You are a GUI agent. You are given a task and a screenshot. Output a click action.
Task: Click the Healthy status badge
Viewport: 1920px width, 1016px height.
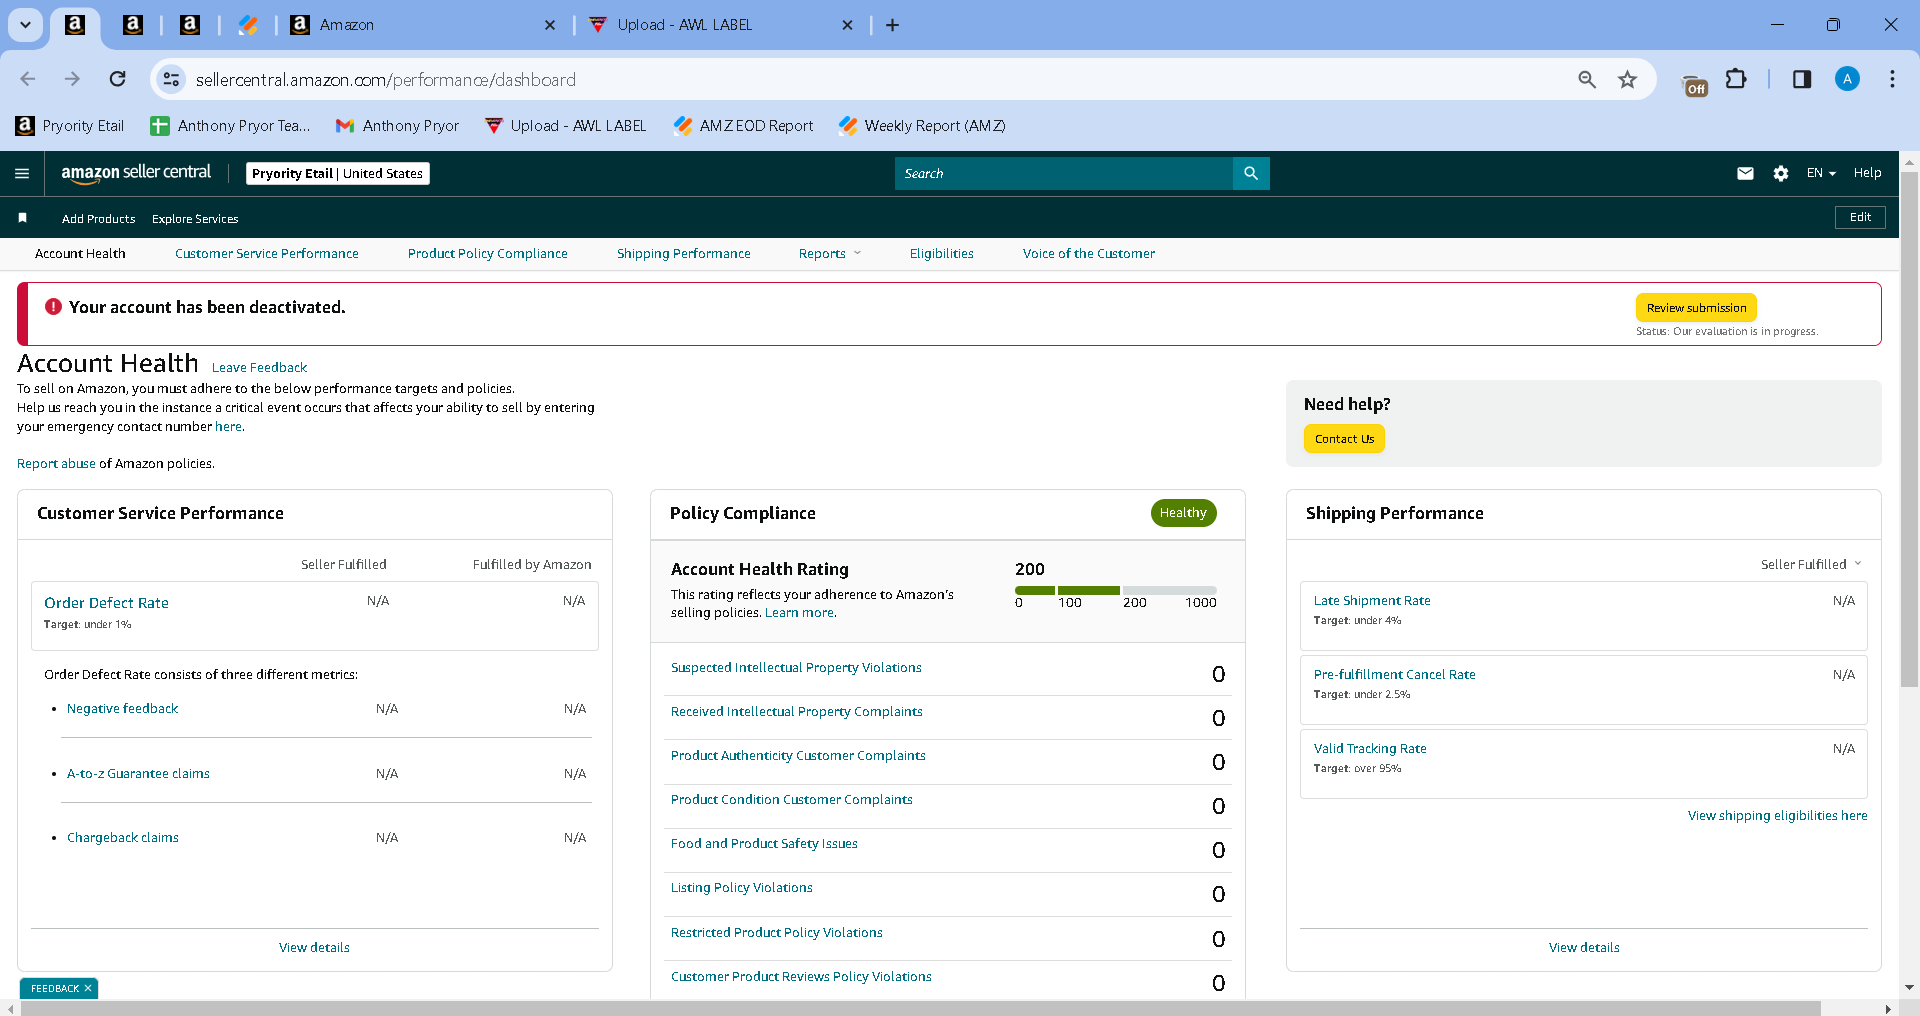pos(1183,513)
